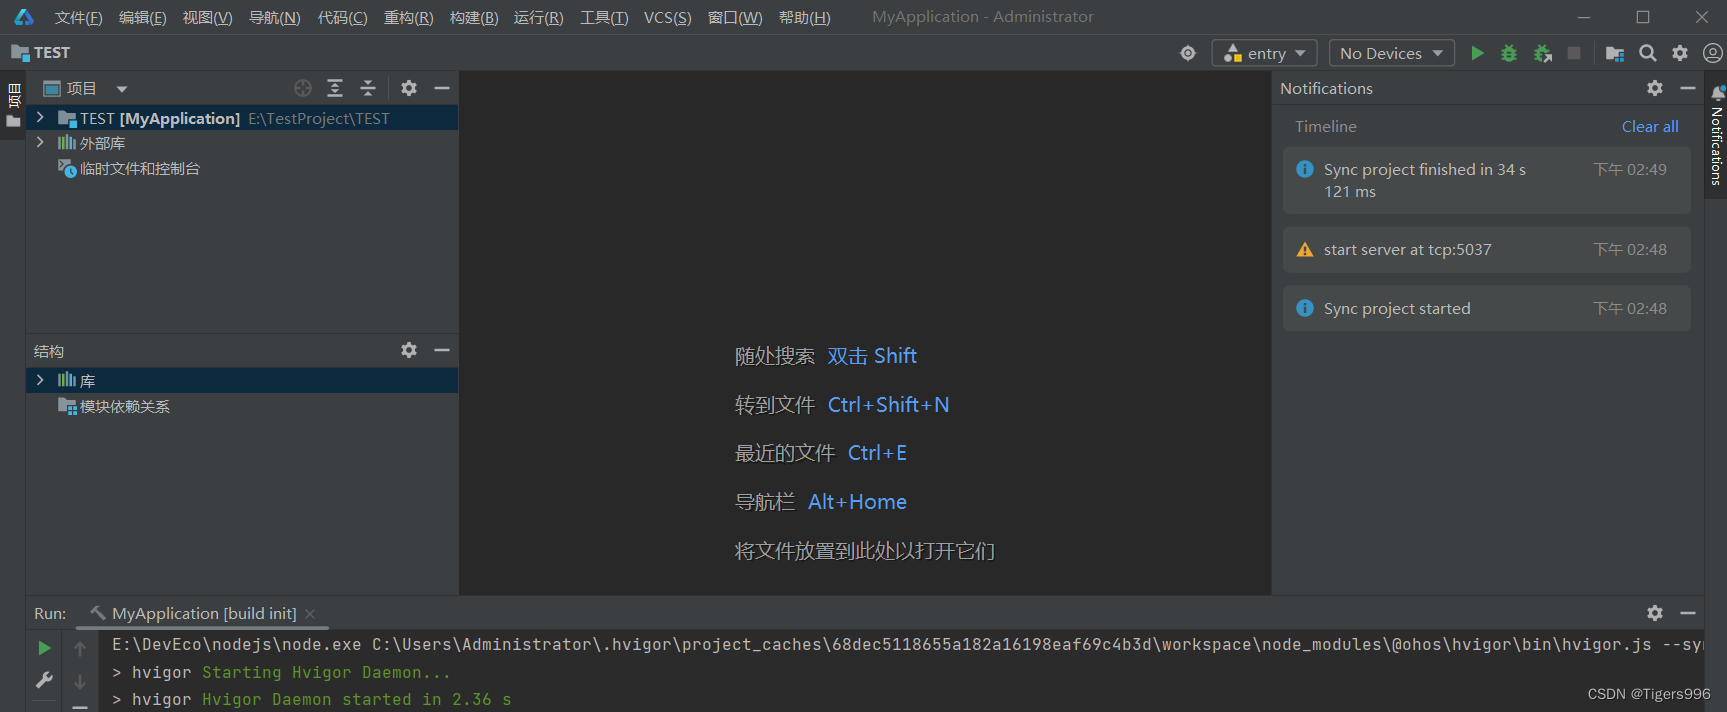This screenshot has height=712, width=1727.
Task: Open project panel options gear
Action: point(409,88)
